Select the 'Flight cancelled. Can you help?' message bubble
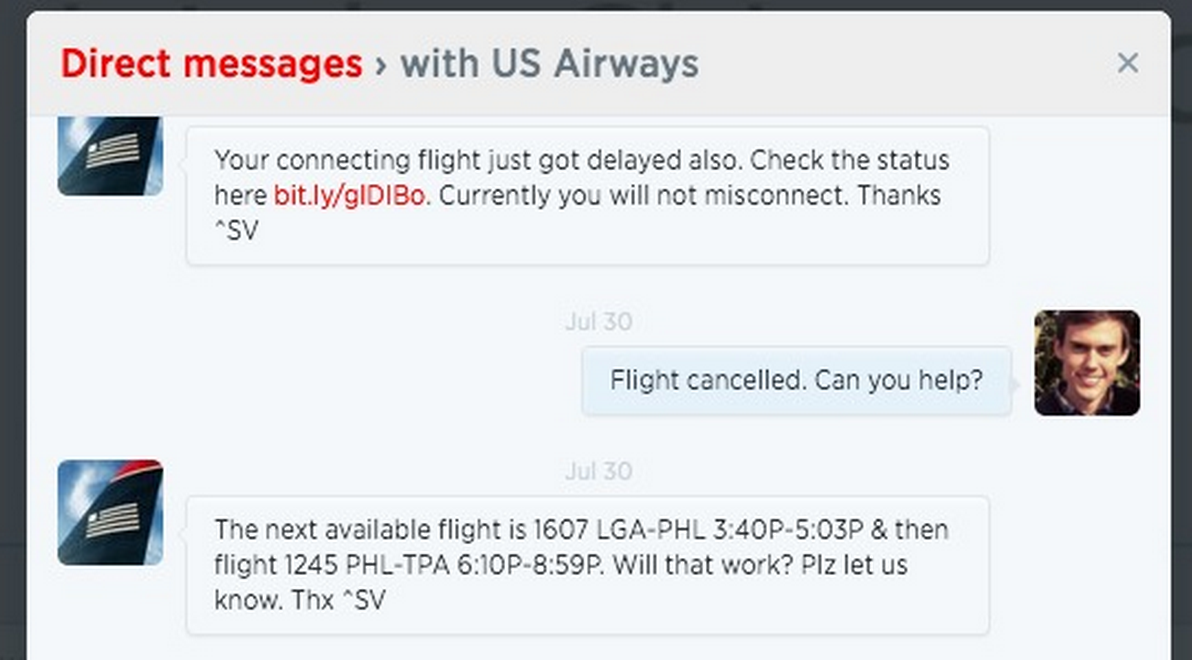Viewport: 1194px width, 664px height. 796,380
